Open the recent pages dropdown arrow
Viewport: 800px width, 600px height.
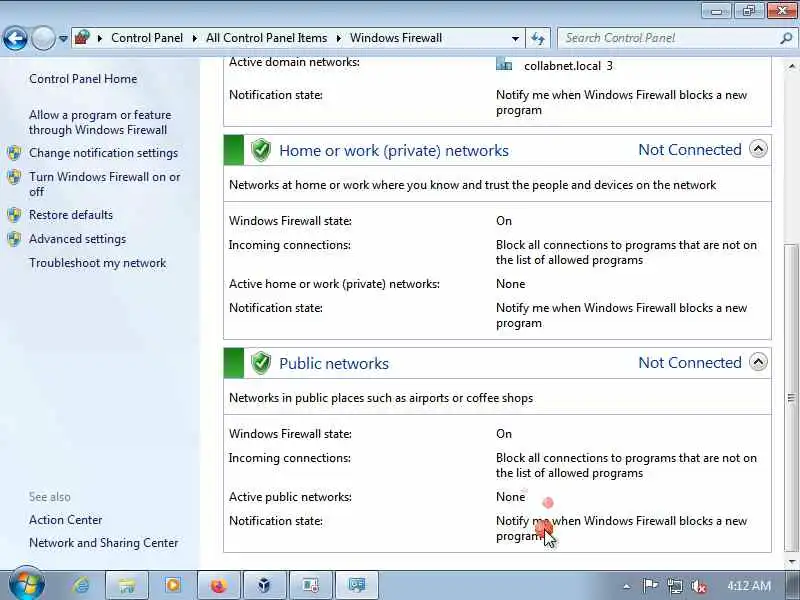pyautogui.click(x=63, y=38)
